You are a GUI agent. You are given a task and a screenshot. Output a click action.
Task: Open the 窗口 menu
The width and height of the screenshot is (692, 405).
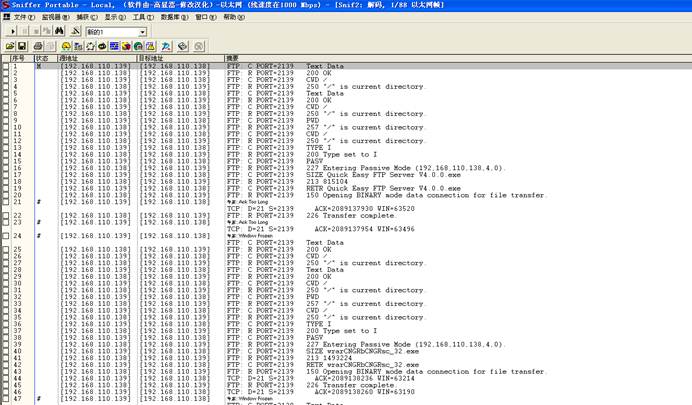(206, 17)
